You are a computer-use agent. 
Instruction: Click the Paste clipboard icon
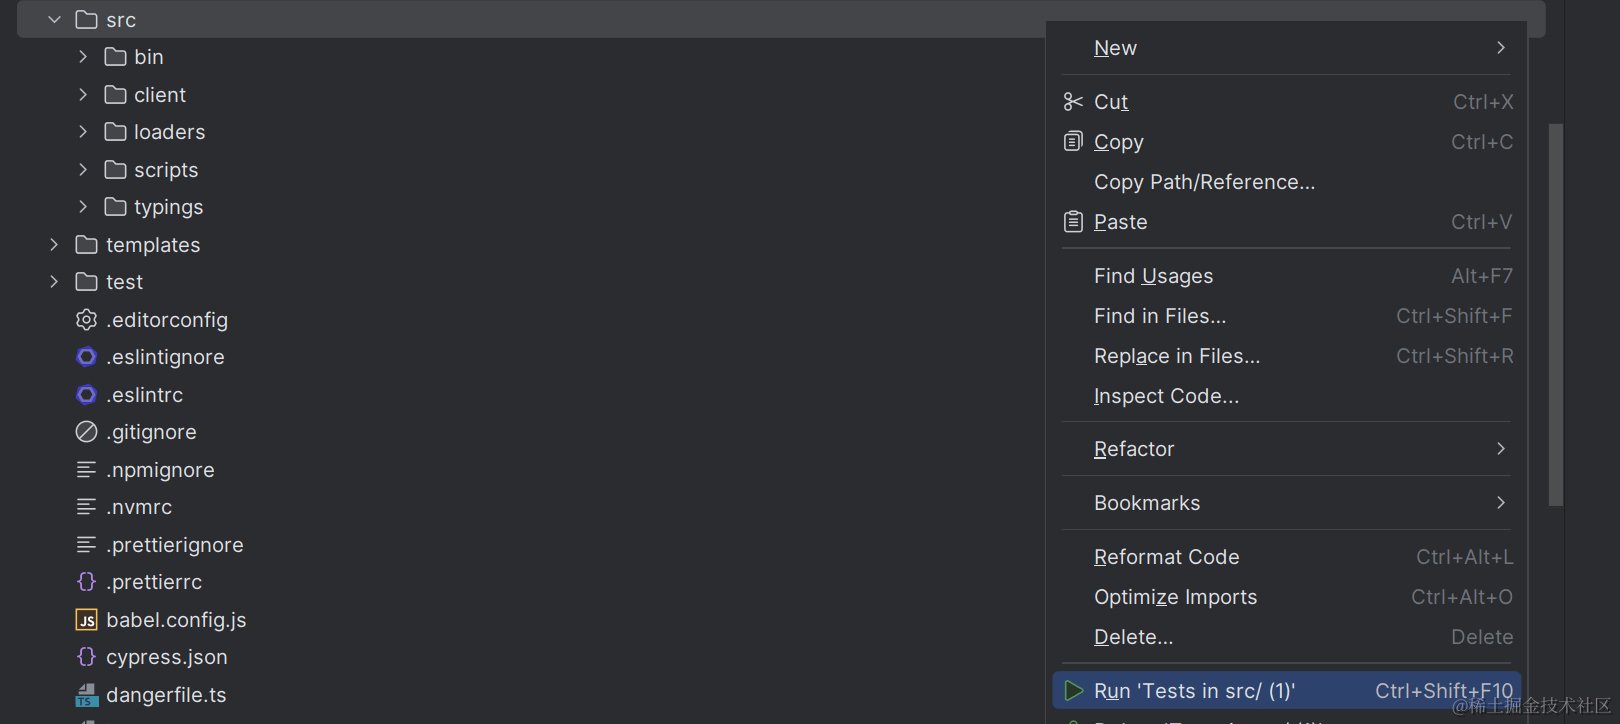pyautogui.click(x=1073, y=221)
